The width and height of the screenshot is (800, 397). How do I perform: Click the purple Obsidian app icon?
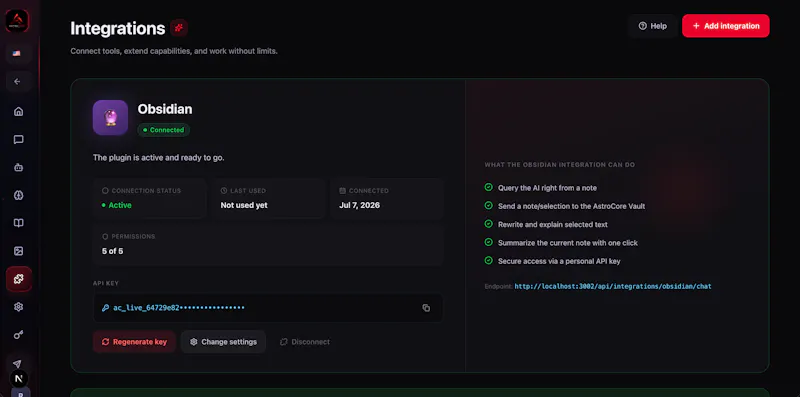coord(110,117)
